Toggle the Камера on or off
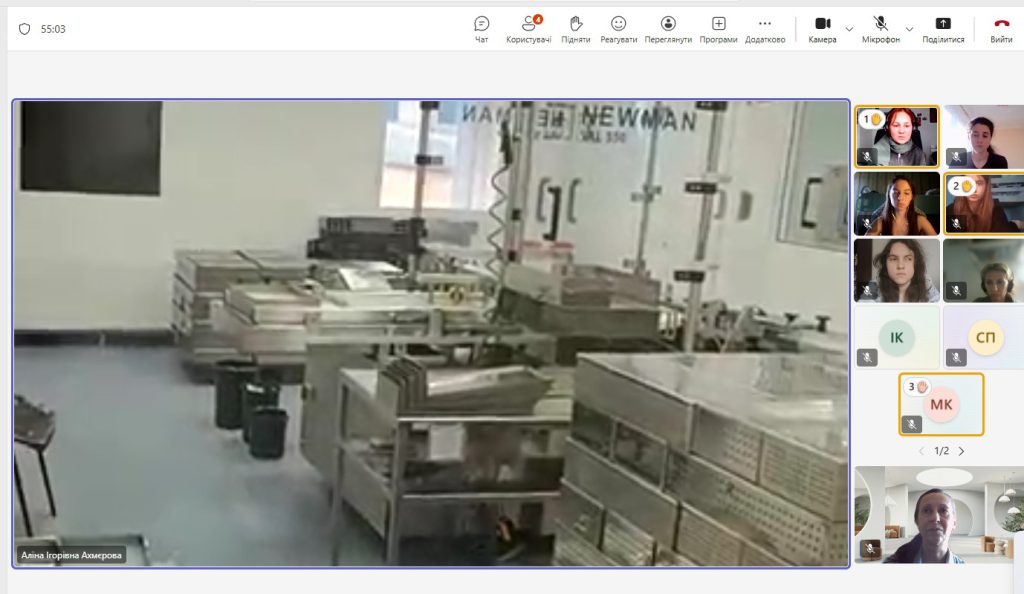The width and height of the screenshot is (1024, 594). tap(822, 29)
